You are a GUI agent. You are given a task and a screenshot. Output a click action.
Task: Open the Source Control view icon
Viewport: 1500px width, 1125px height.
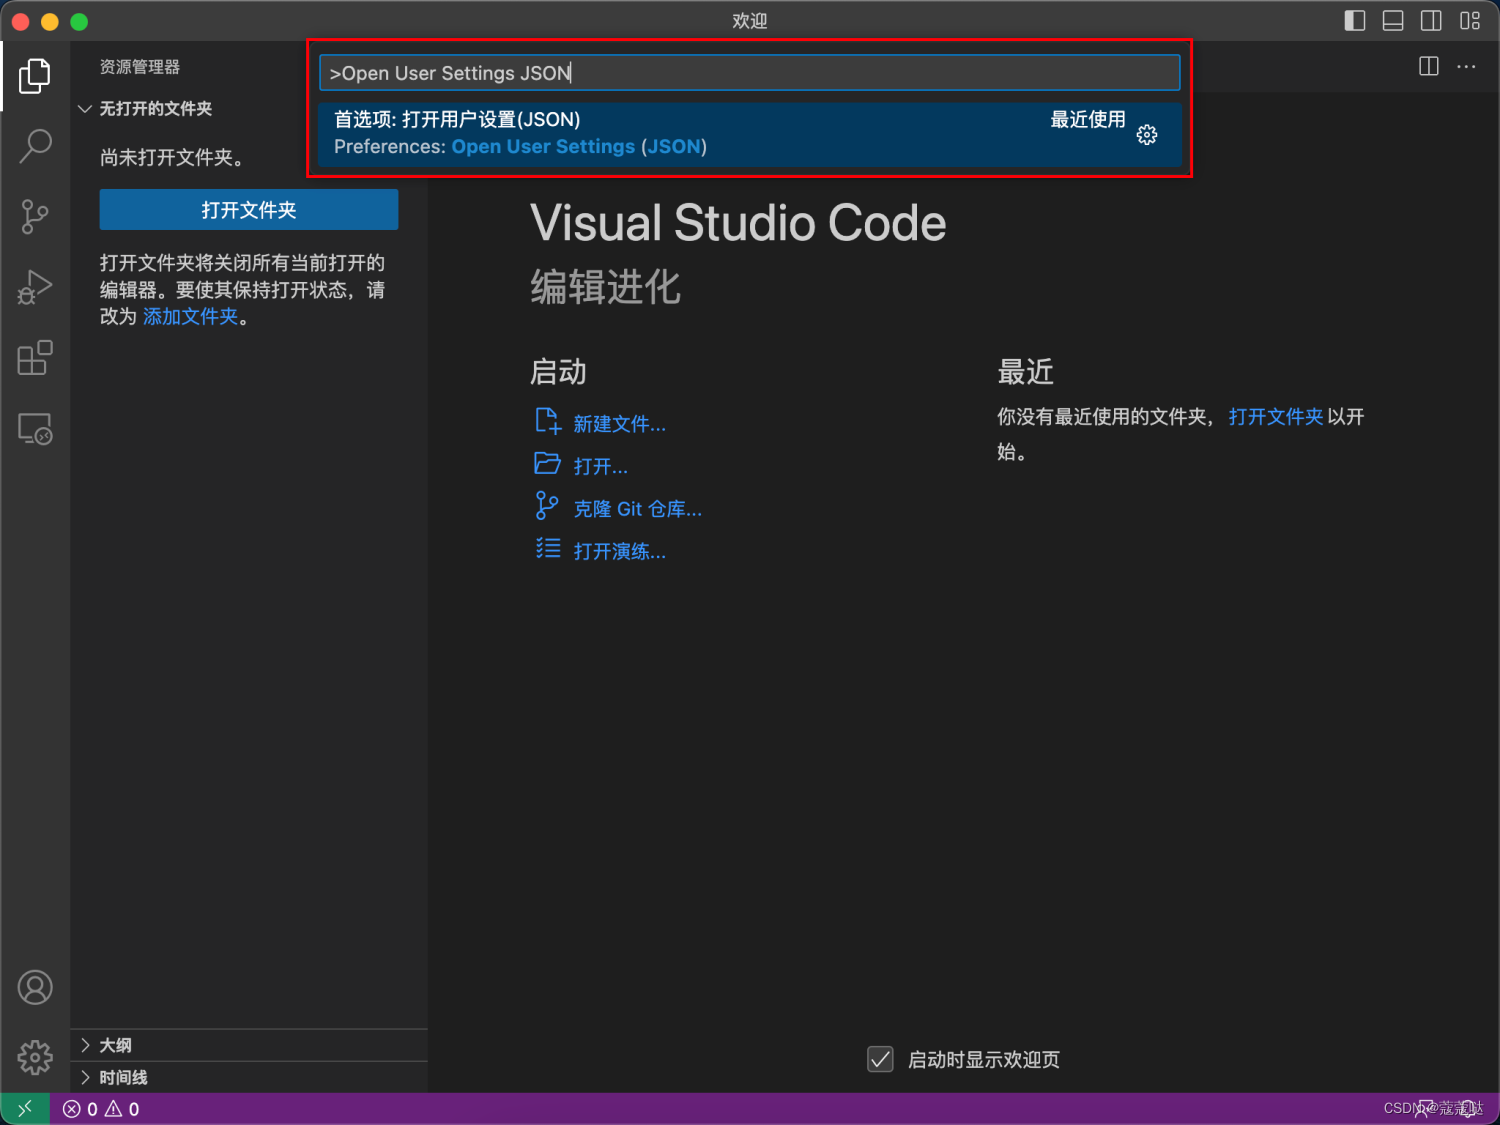[35, 217]
